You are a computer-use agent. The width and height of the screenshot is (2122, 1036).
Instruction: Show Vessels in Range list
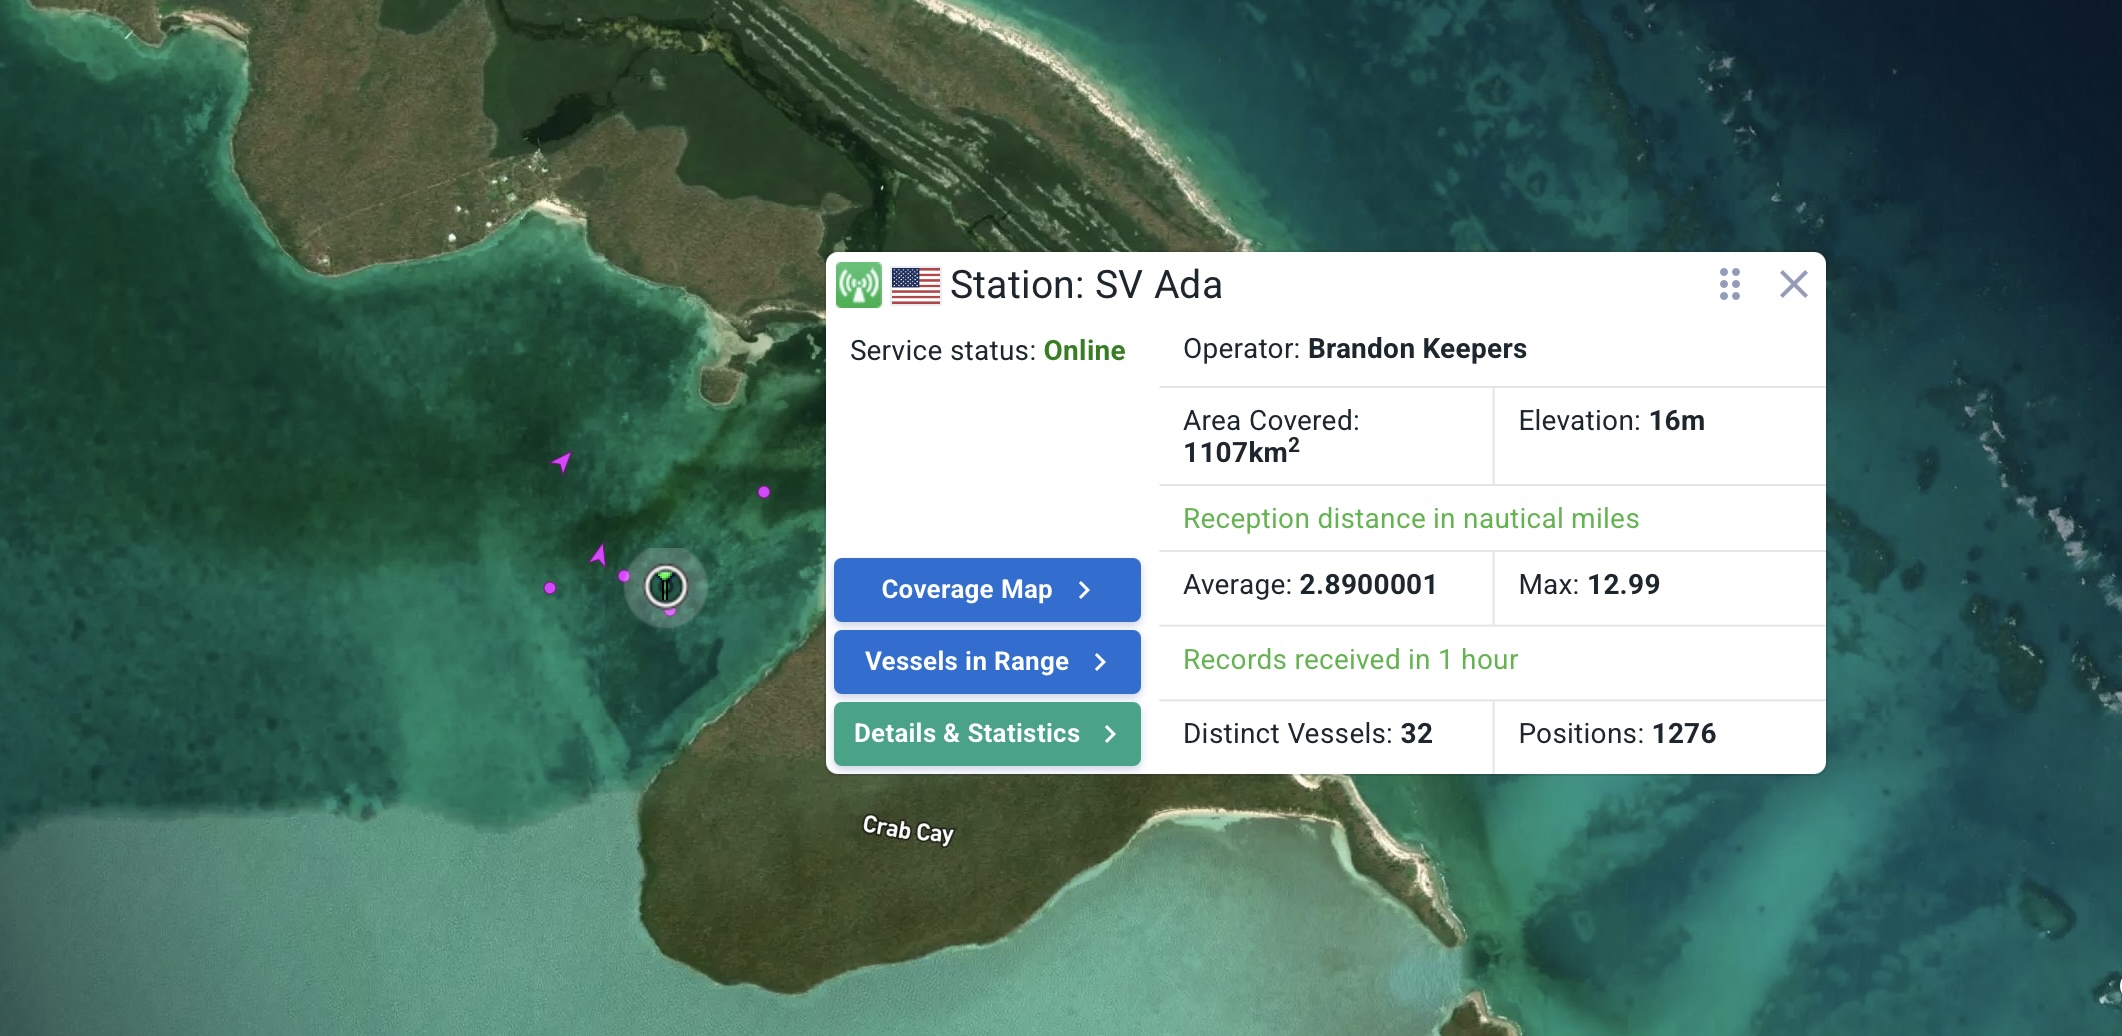(986, 662)
